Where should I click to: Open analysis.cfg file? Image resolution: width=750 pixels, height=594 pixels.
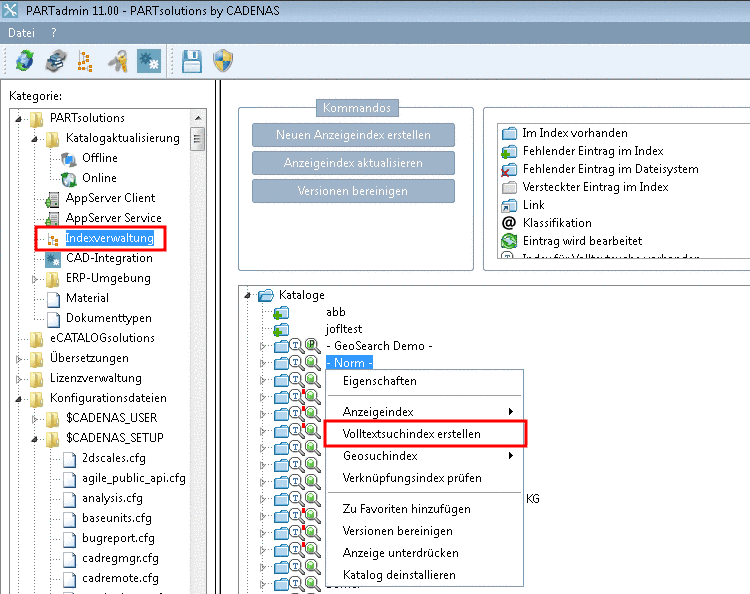coord(112,498)
